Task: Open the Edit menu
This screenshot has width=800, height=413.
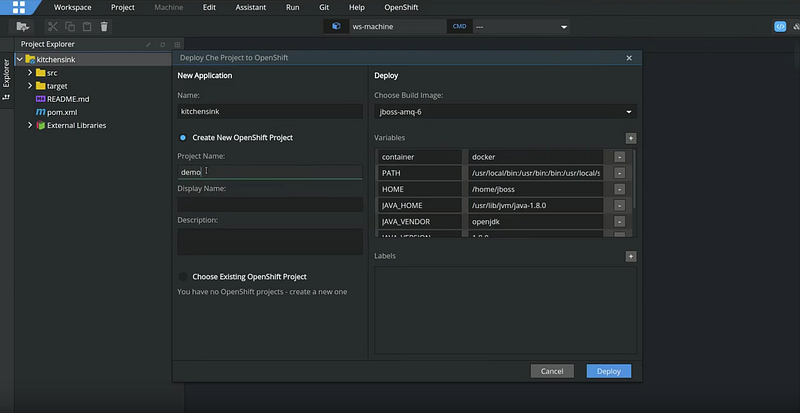Action: (209, 8)
